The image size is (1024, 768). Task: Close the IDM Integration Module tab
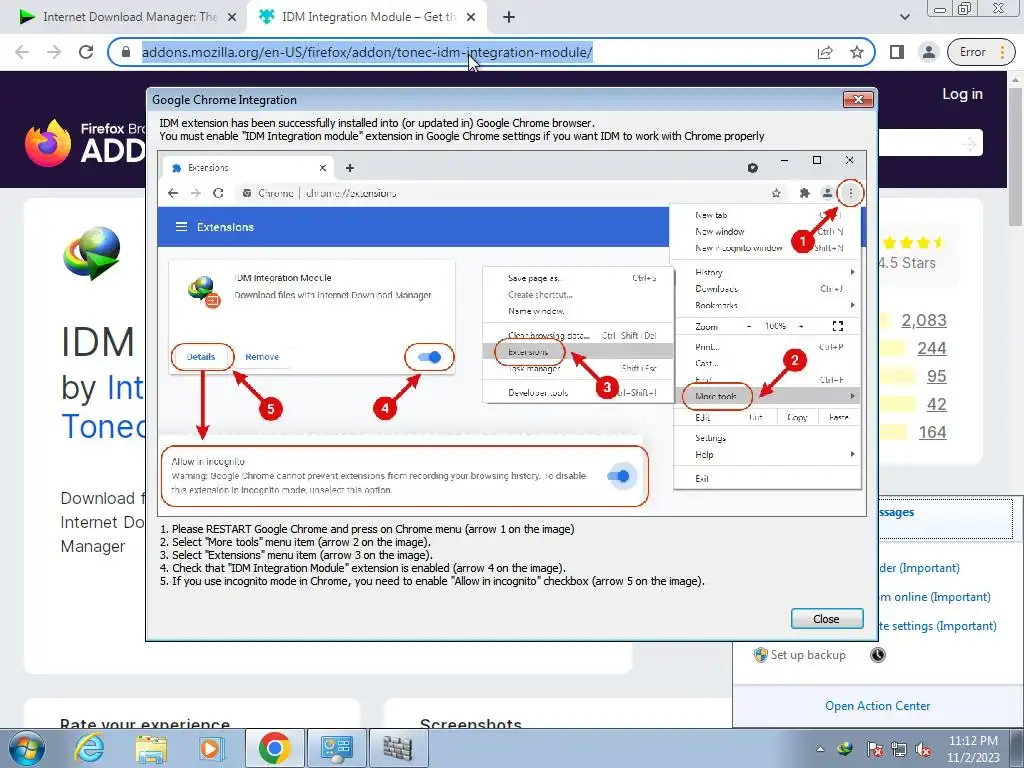pyautogui.click(x=471, y=18)
